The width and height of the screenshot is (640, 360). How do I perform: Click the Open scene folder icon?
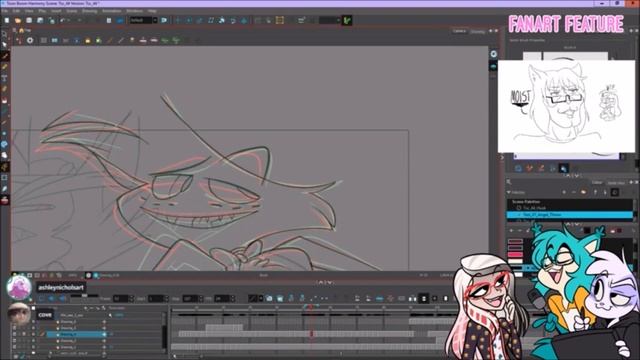[x=18, y=20]
